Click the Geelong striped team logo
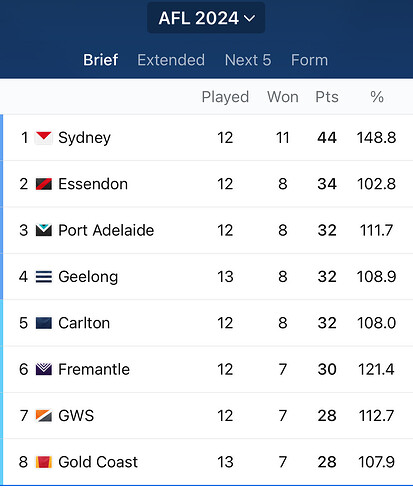This screenshot has width=413, height=500. point(44,277)
